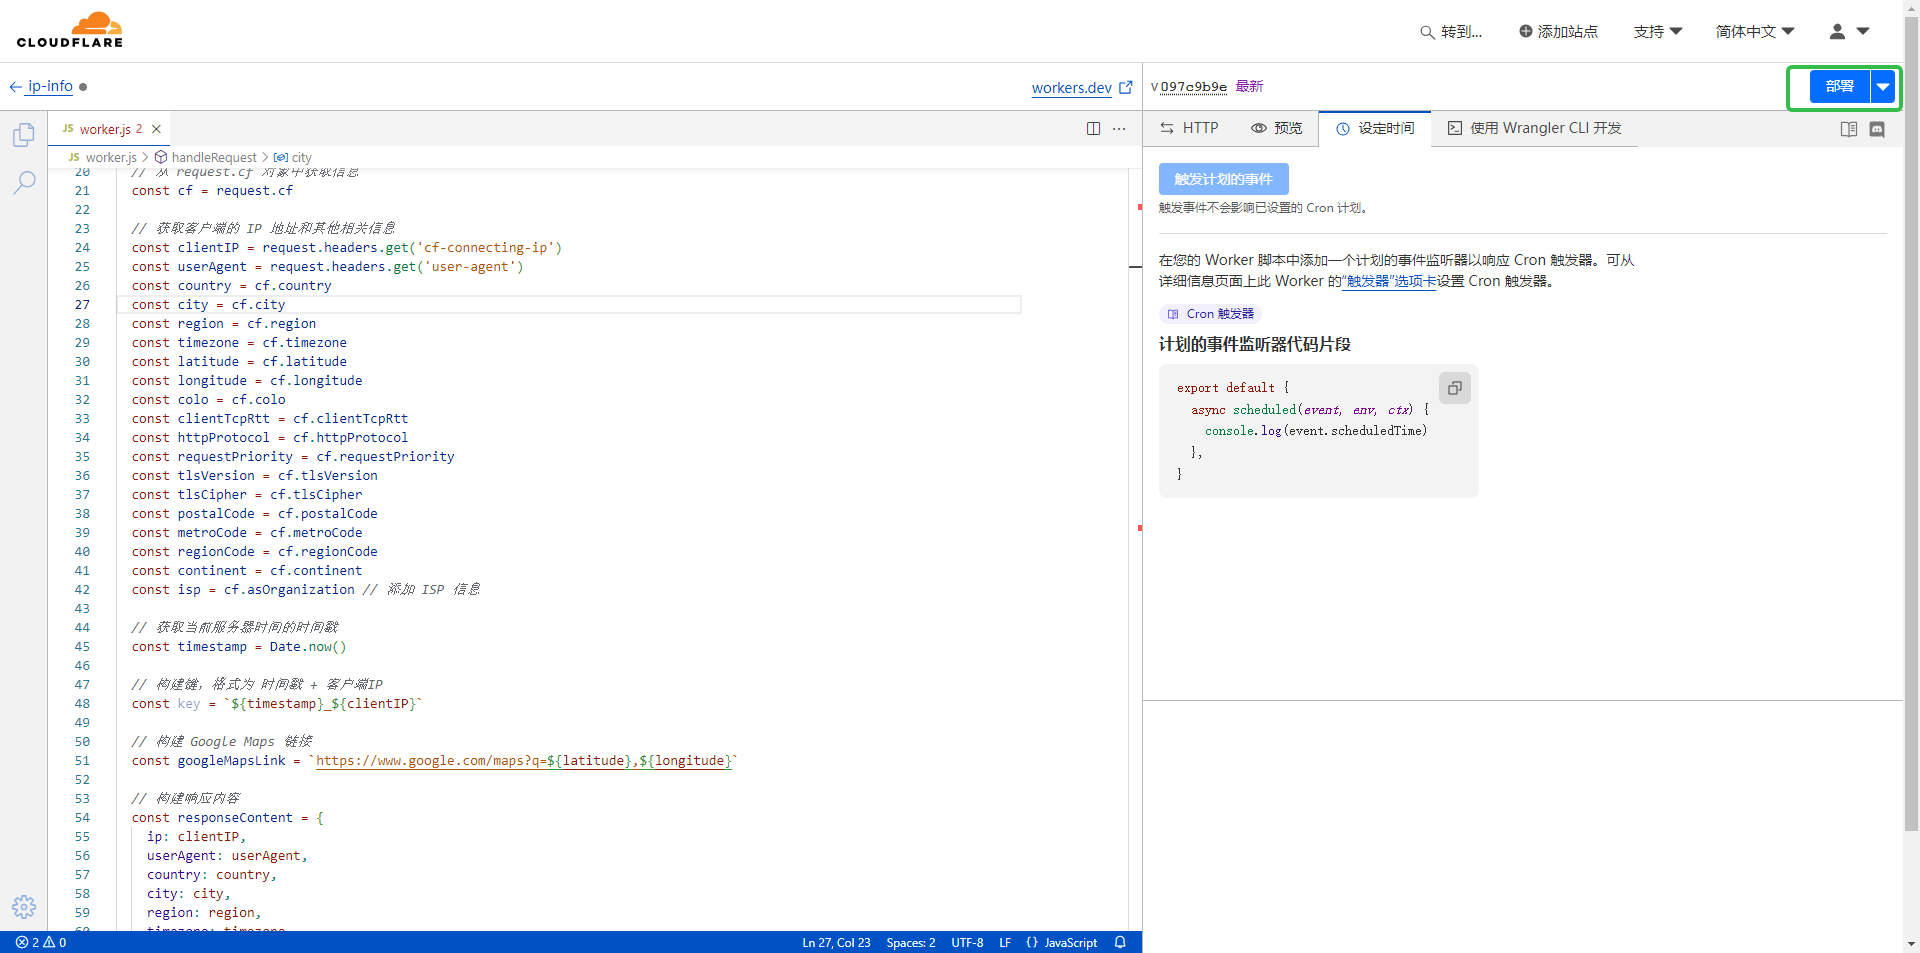Open the Cloudflare logo home

coord(70,30)
